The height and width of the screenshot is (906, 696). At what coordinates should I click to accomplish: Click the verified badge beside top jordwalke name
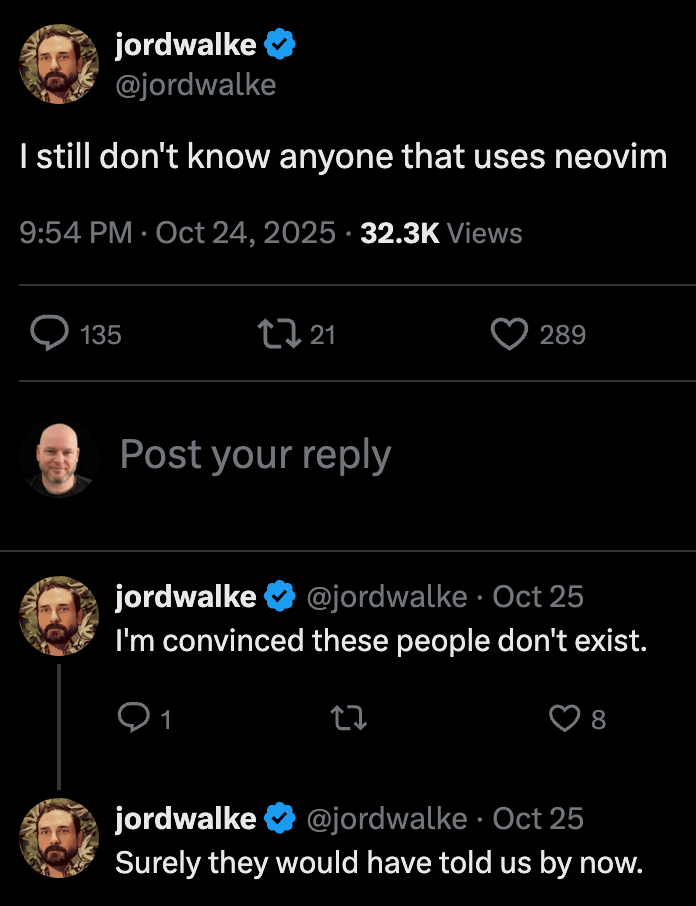pyautogui.click(x=279, y=44)
